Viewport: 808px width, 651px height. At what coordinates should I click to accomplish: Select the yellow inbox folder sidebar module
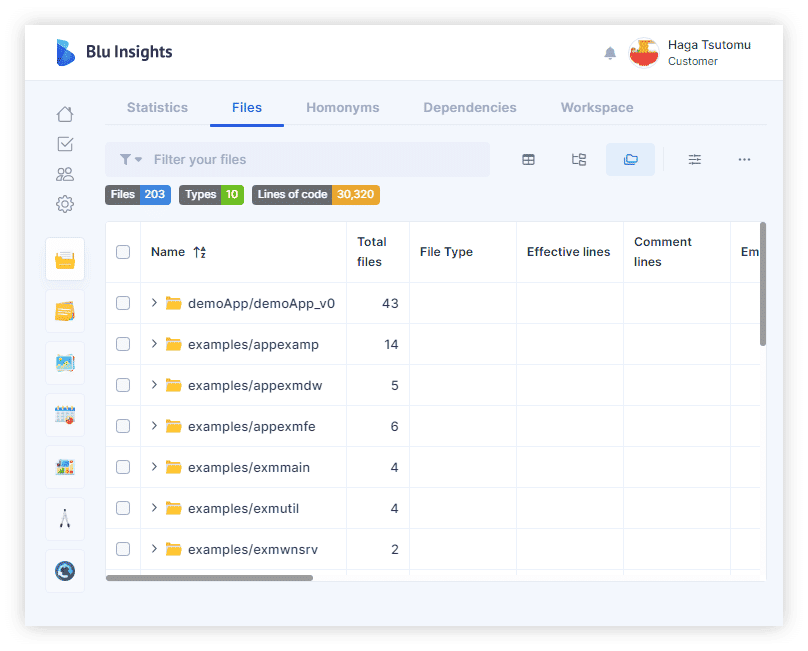pos(65,259)
